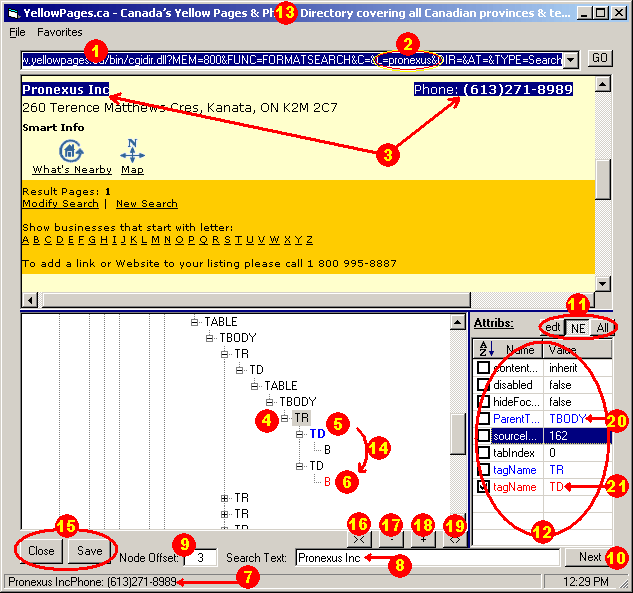Screen dimensions: 633x593
Task: Click the minus button below the tree
Action: tap(391, 539)
